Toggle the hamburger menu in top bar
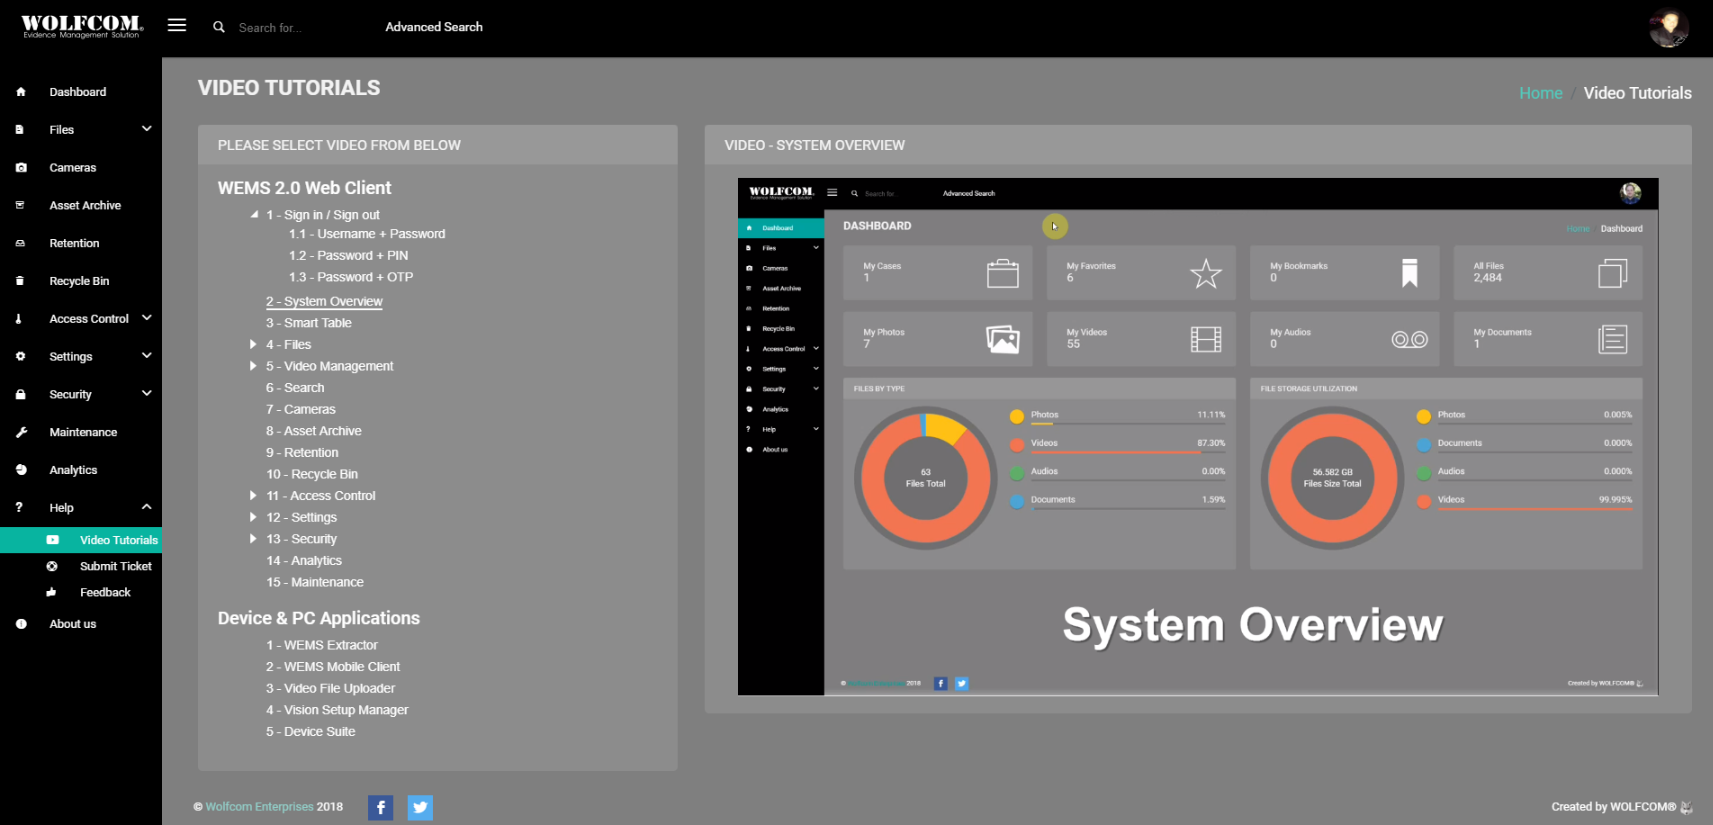The height and width of the screenshot is (825, 1713). click(x=177, y=26)
